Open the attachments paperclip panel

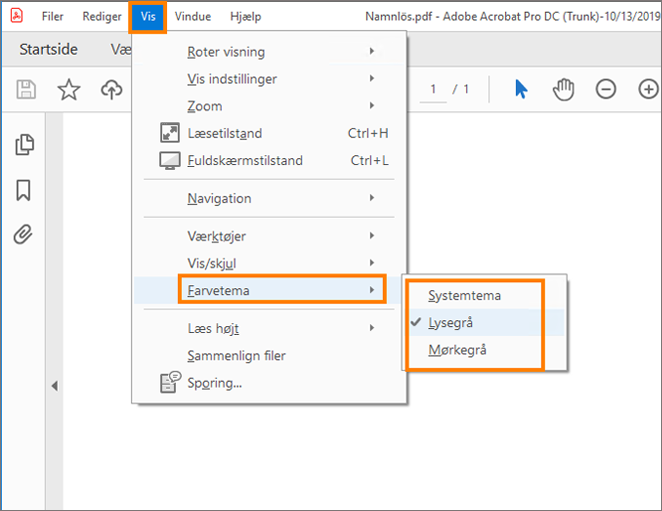[24, 235]
